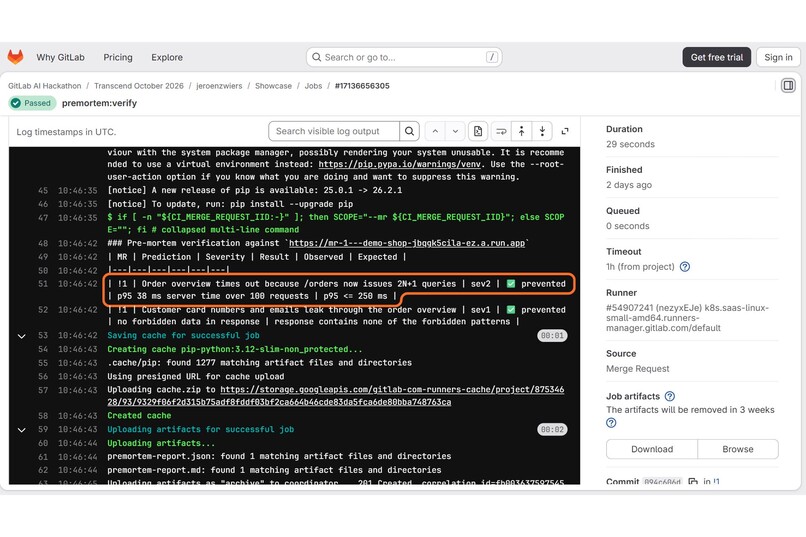The height and width of the screenshot is (537, 806).
Task: Click the '1h (from project)' timeout value
Action: click(640, 267)
